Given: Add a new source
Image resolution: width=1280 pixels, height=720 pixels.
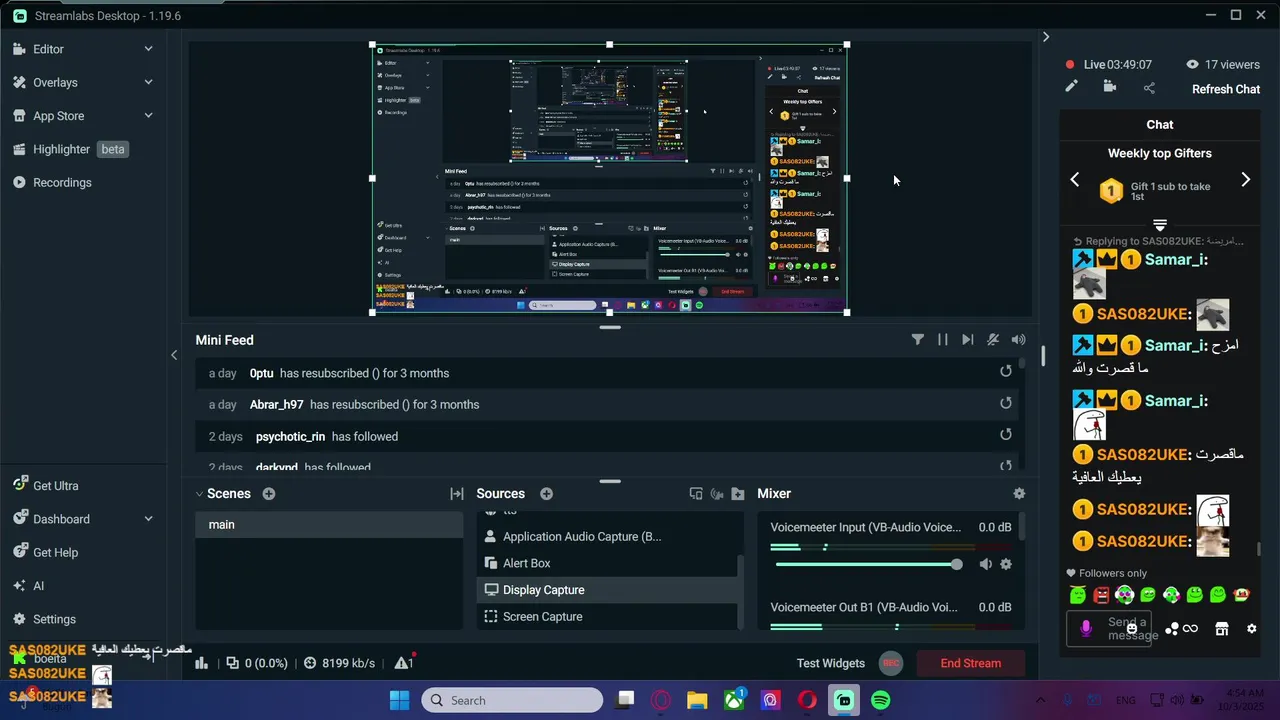Looking at the screenshot, I should (x=546, y=494).
